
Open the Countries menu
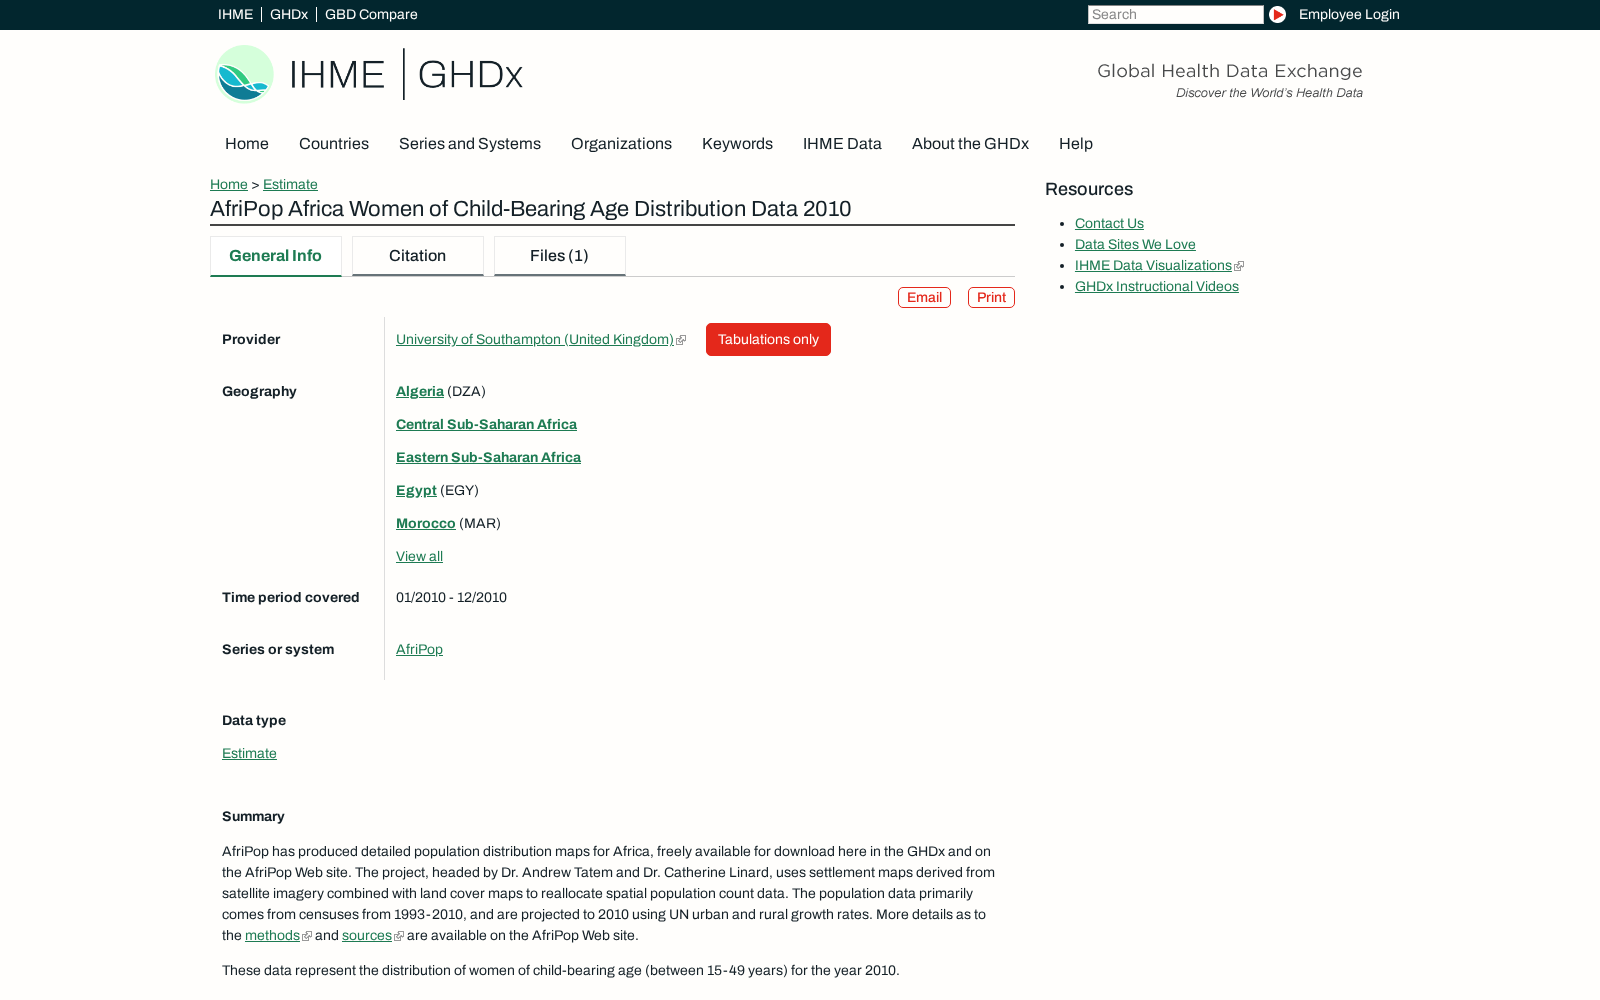pyautogui.click(x=334, y=144)
